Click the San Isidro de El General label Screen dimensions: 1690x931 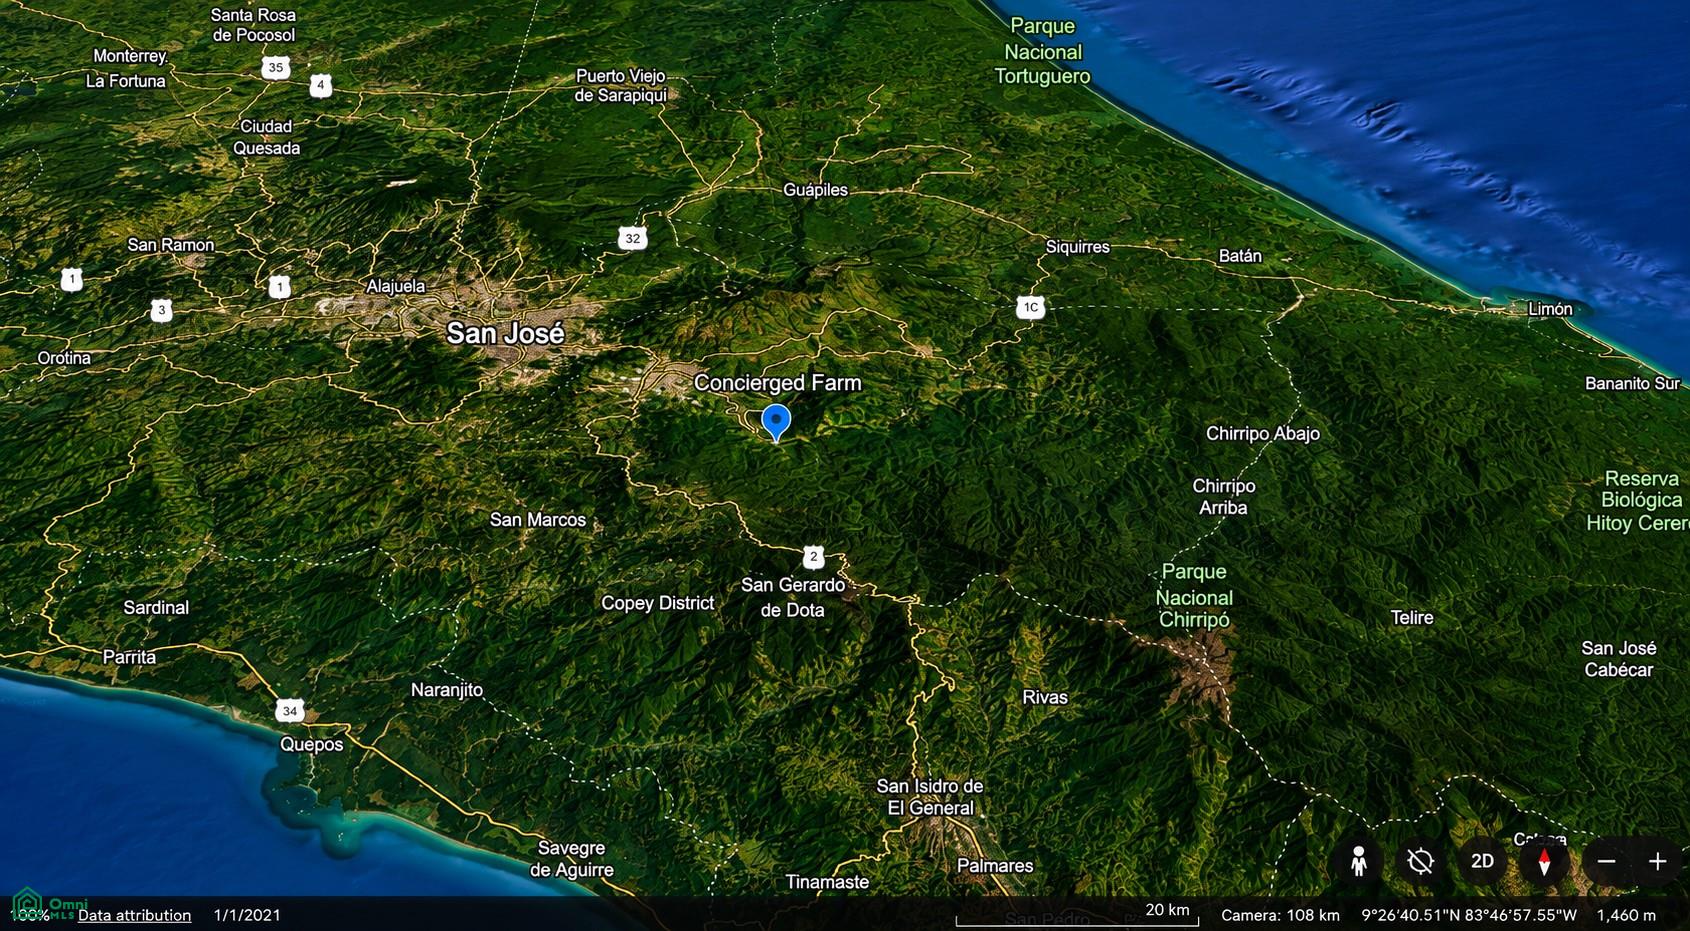930,797
